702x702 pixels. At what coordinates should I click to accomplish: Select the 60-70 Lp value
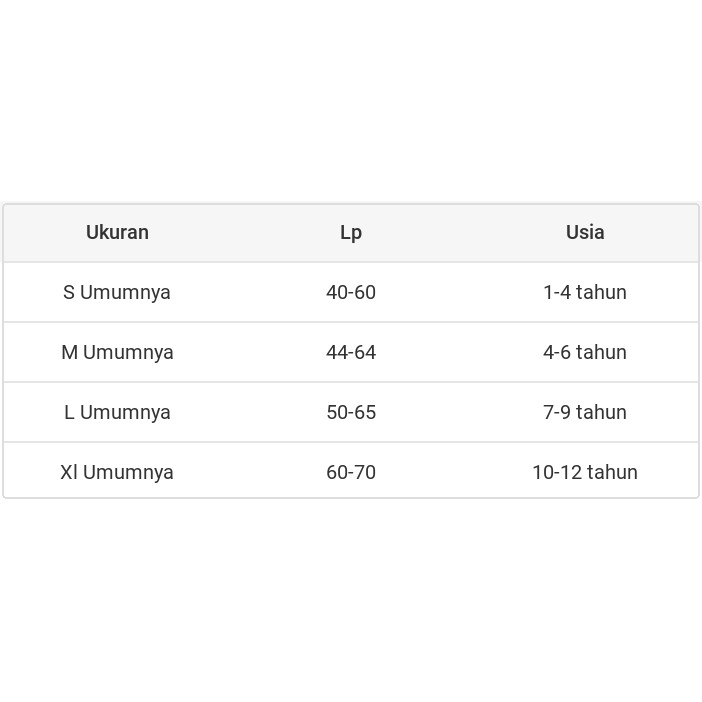[351, 472]
